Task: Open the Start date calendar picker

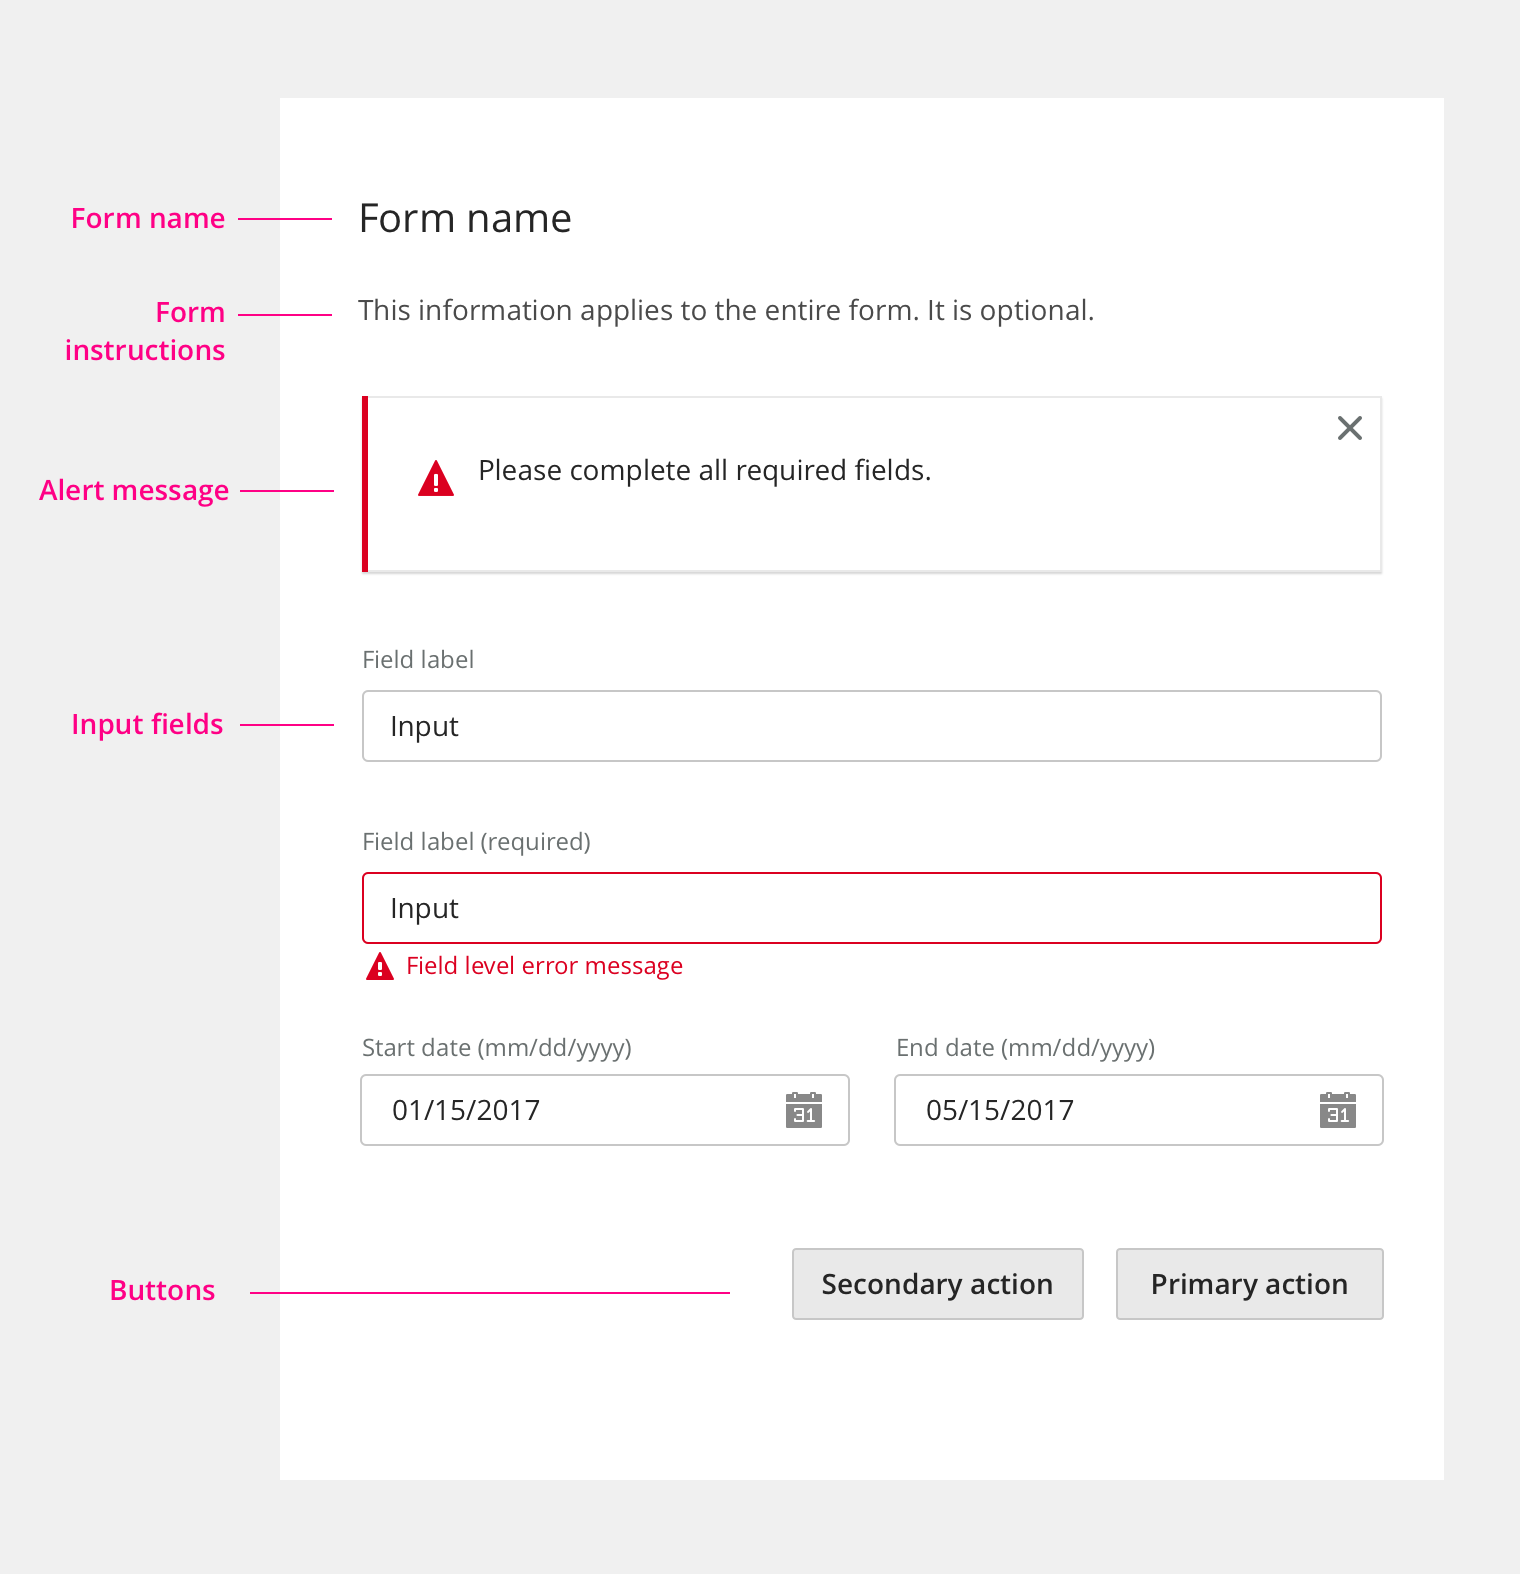Action: [x=803, y=1110]
